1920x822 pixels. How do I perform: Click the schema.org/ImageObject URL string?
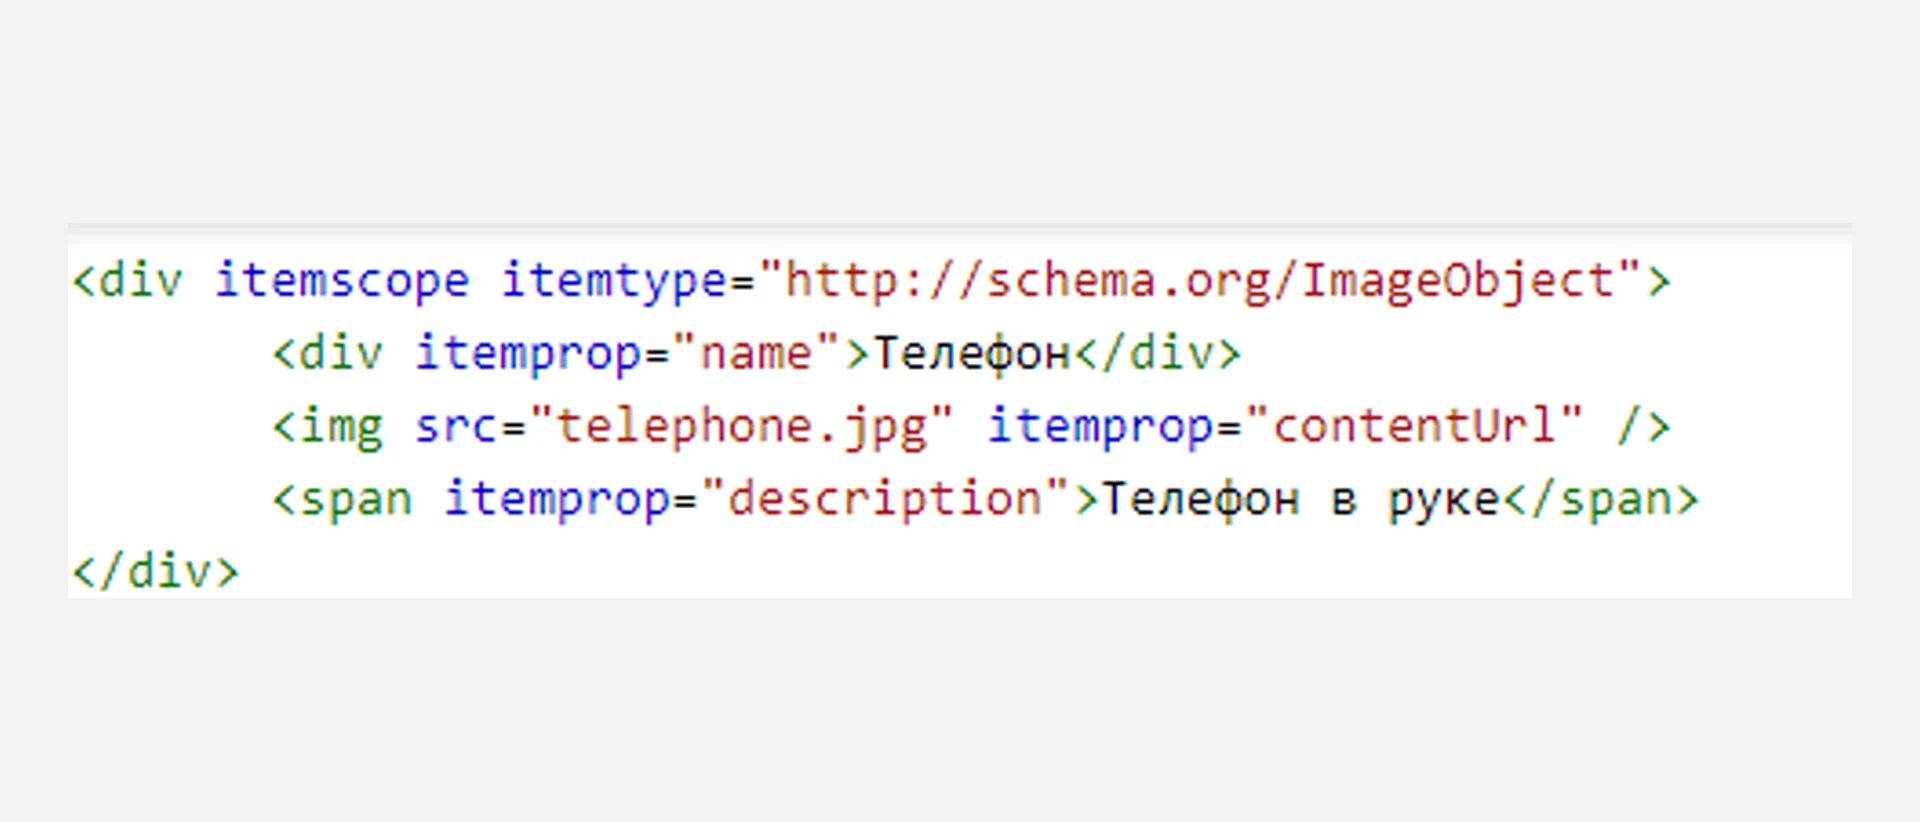point(1200,281)
